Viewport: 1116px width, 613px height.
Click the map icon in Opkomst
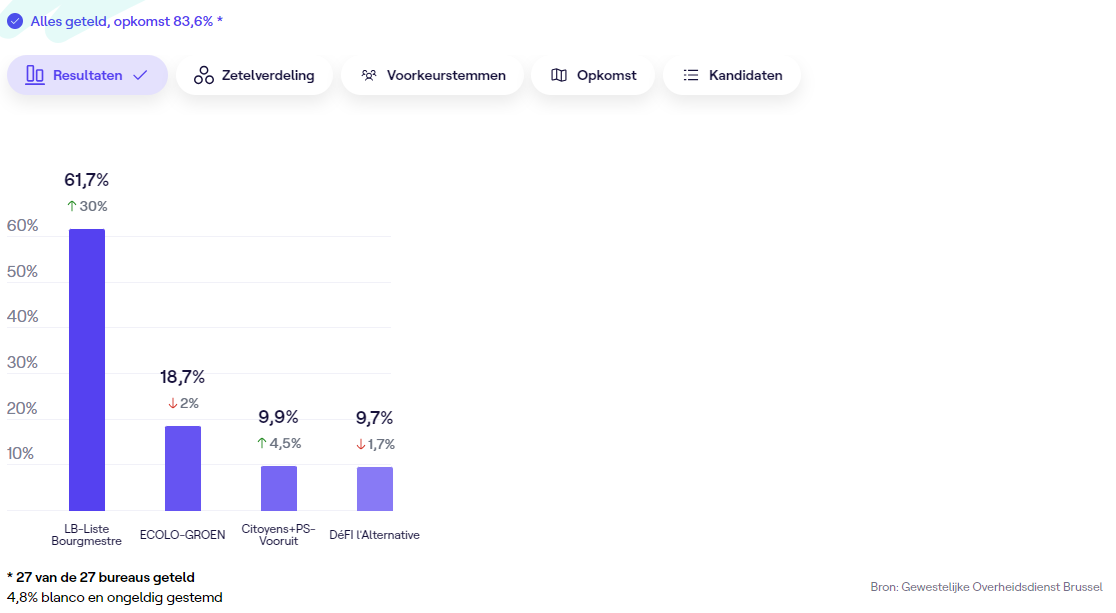(559, 75)
